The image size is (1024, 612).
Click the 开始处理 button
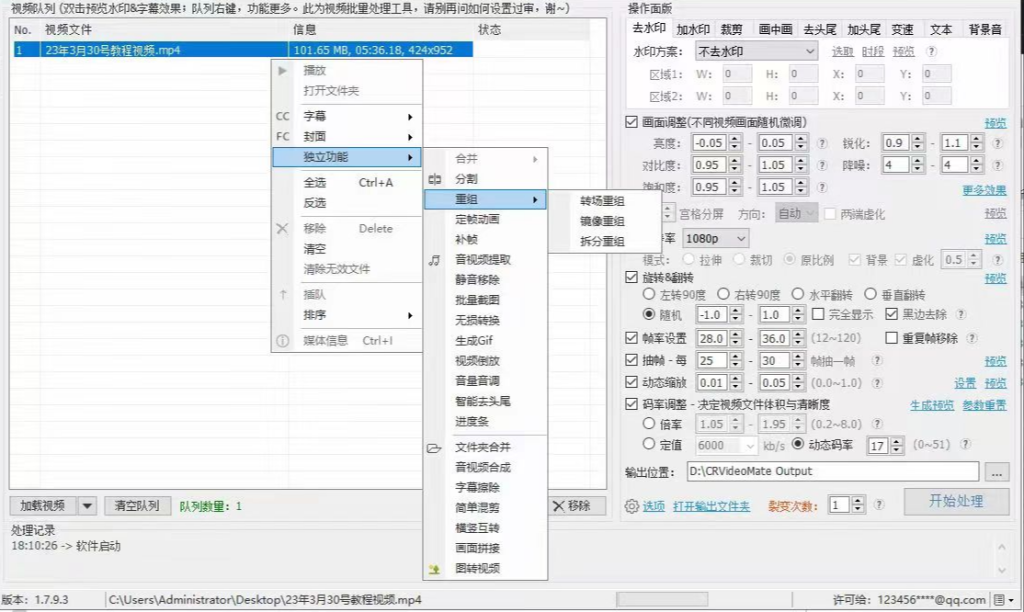pyautogui.click(x=956, y=501)
